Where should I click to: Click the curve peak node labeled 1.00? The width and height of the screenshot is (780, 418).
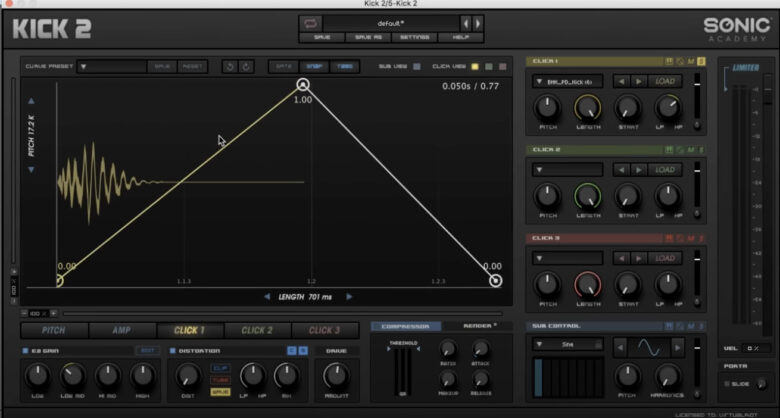point(303,85)
